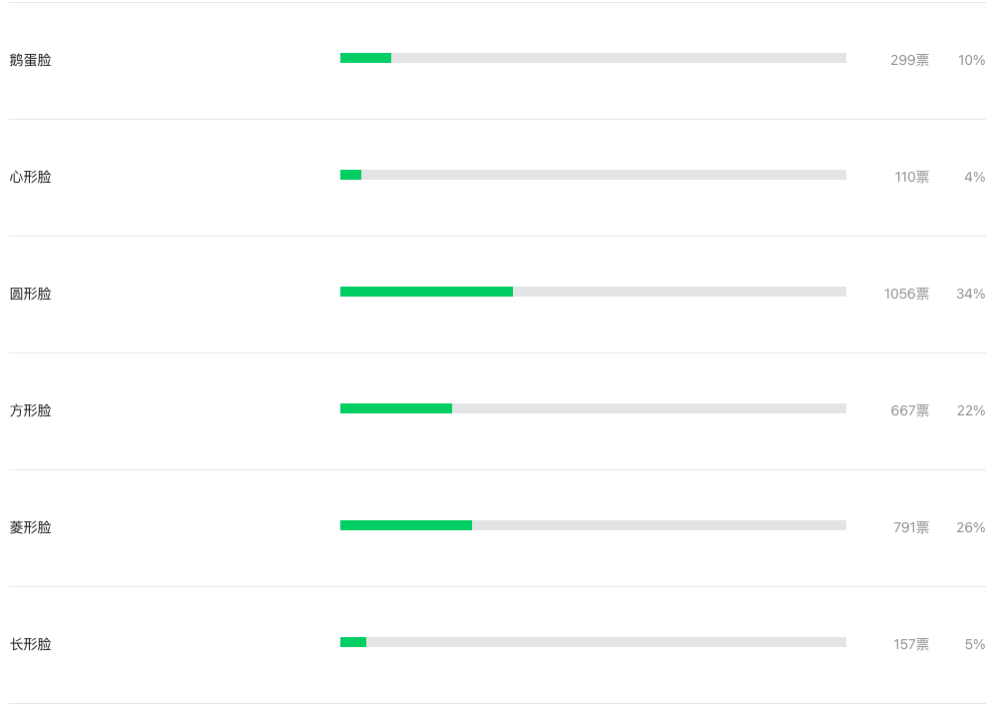Click the 667票 vote count
This screenshot has width=1000, height=707.
(x=910, y=411)
